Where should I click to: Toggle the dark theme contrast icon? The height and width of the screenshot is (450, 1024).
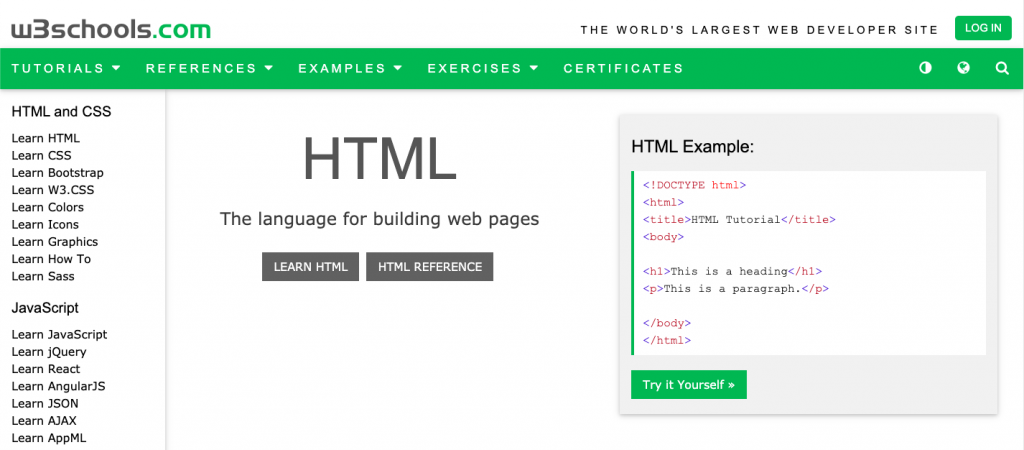(x=925, y=68)
